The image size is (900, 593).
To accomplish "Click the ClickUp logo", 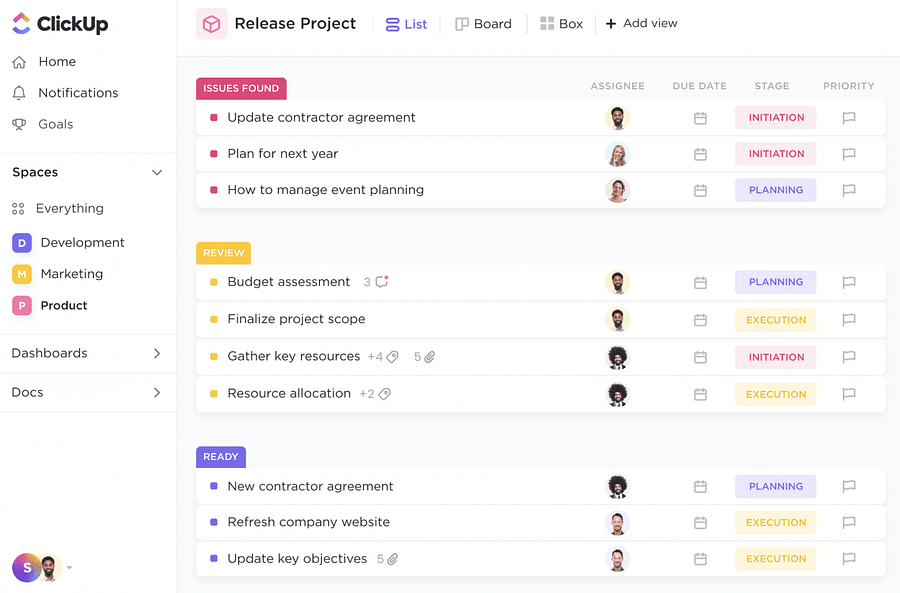I will [60, 24].
